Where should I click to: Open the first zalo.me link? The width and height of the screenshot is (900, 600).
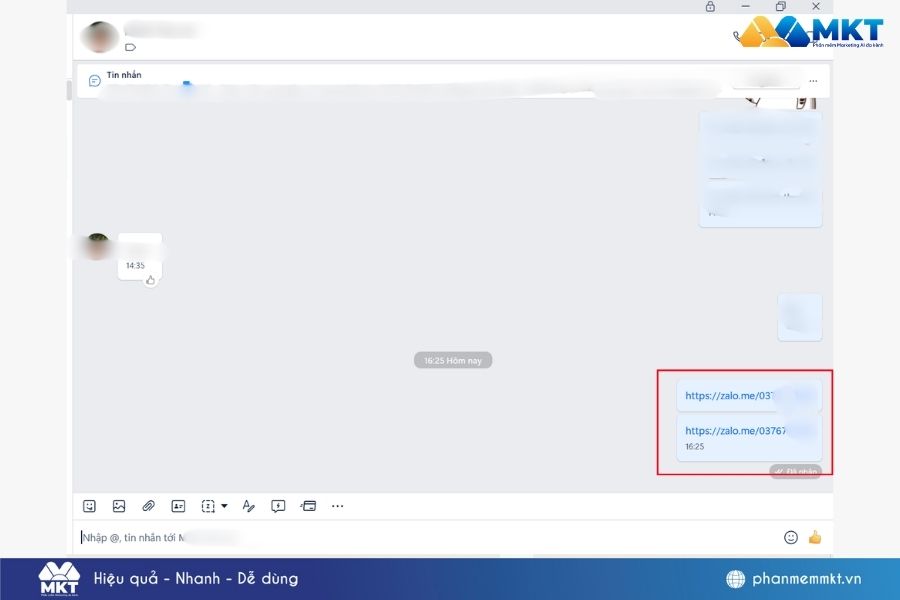point(730,396)
